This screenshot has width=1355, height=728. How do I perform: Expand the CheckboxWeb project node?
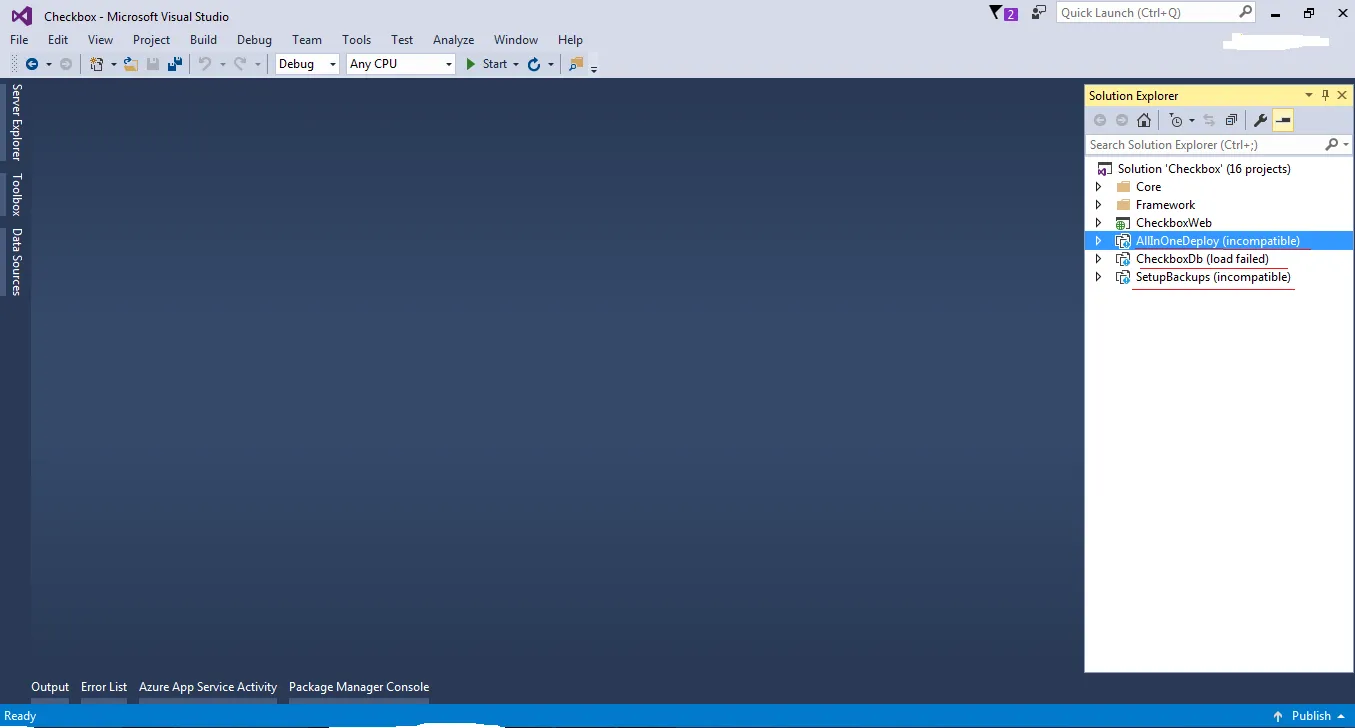tap(1098, 223)
